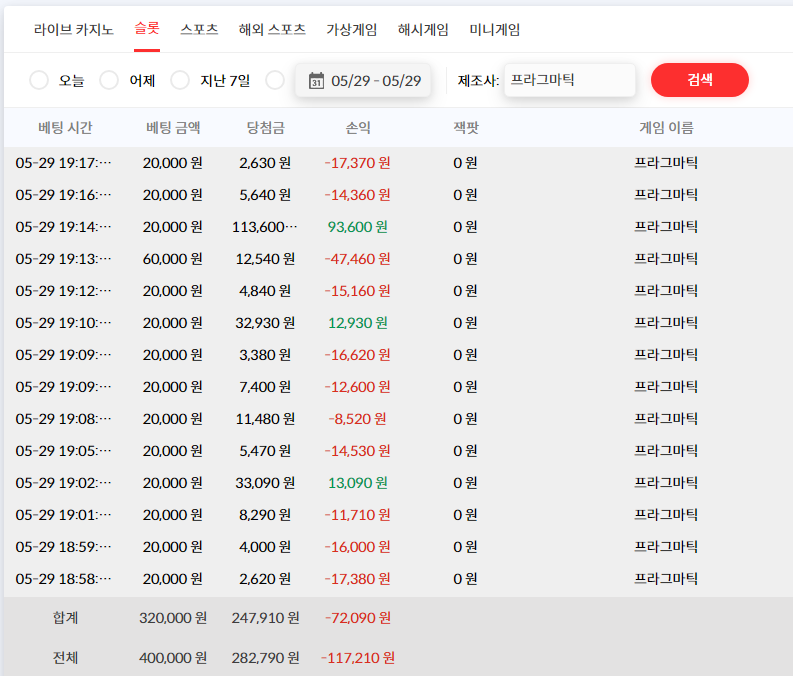This screenshot has height=676, width=793.
Task: Click the 05-29 19:13 bet time cell
Action: point(64,259)
